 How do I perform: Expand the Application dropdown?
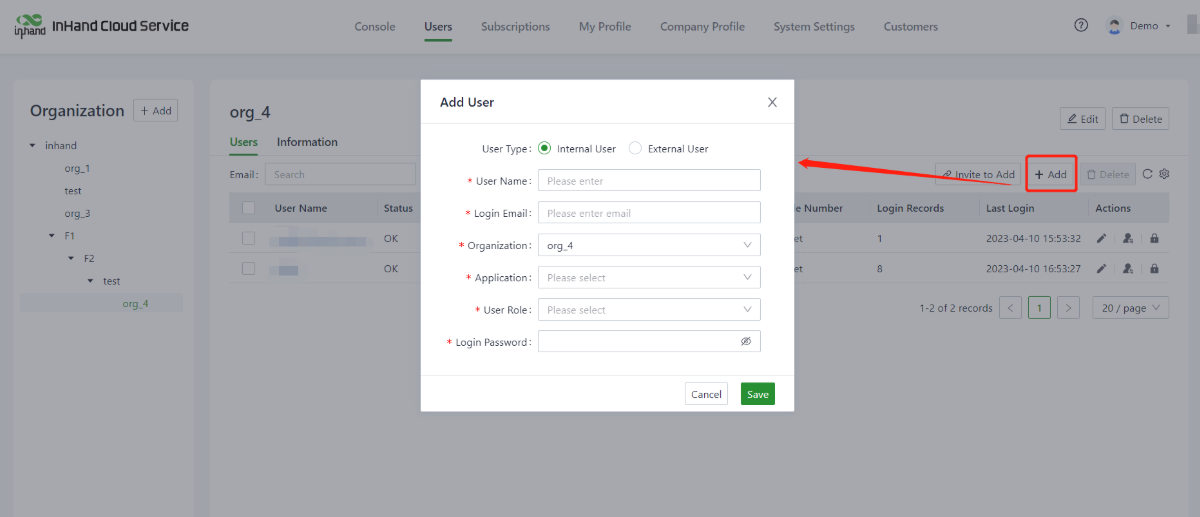[649, 277]
